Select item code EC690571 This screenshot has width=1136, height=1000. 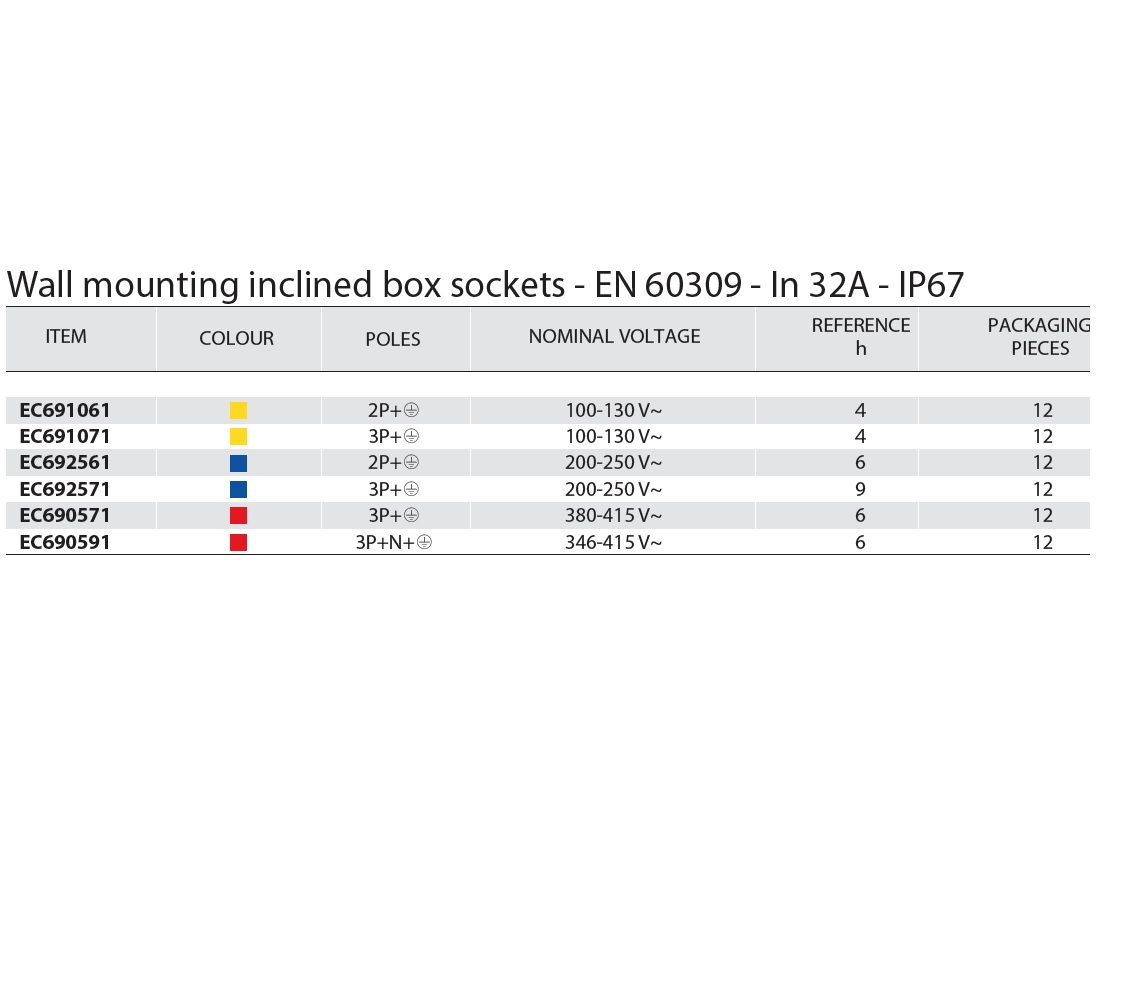point(64,515)
